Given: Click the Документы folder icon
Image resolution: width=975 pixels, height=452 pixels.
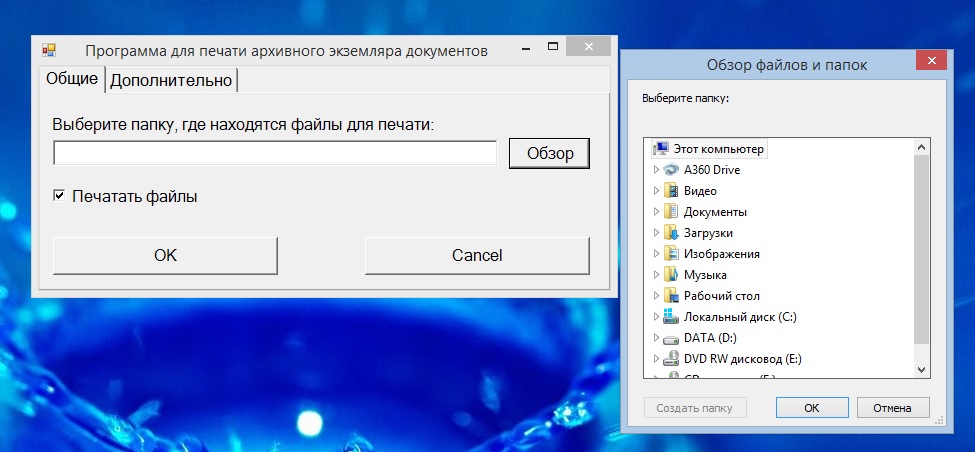Looking at the screenshot, I should coord(670,212).
